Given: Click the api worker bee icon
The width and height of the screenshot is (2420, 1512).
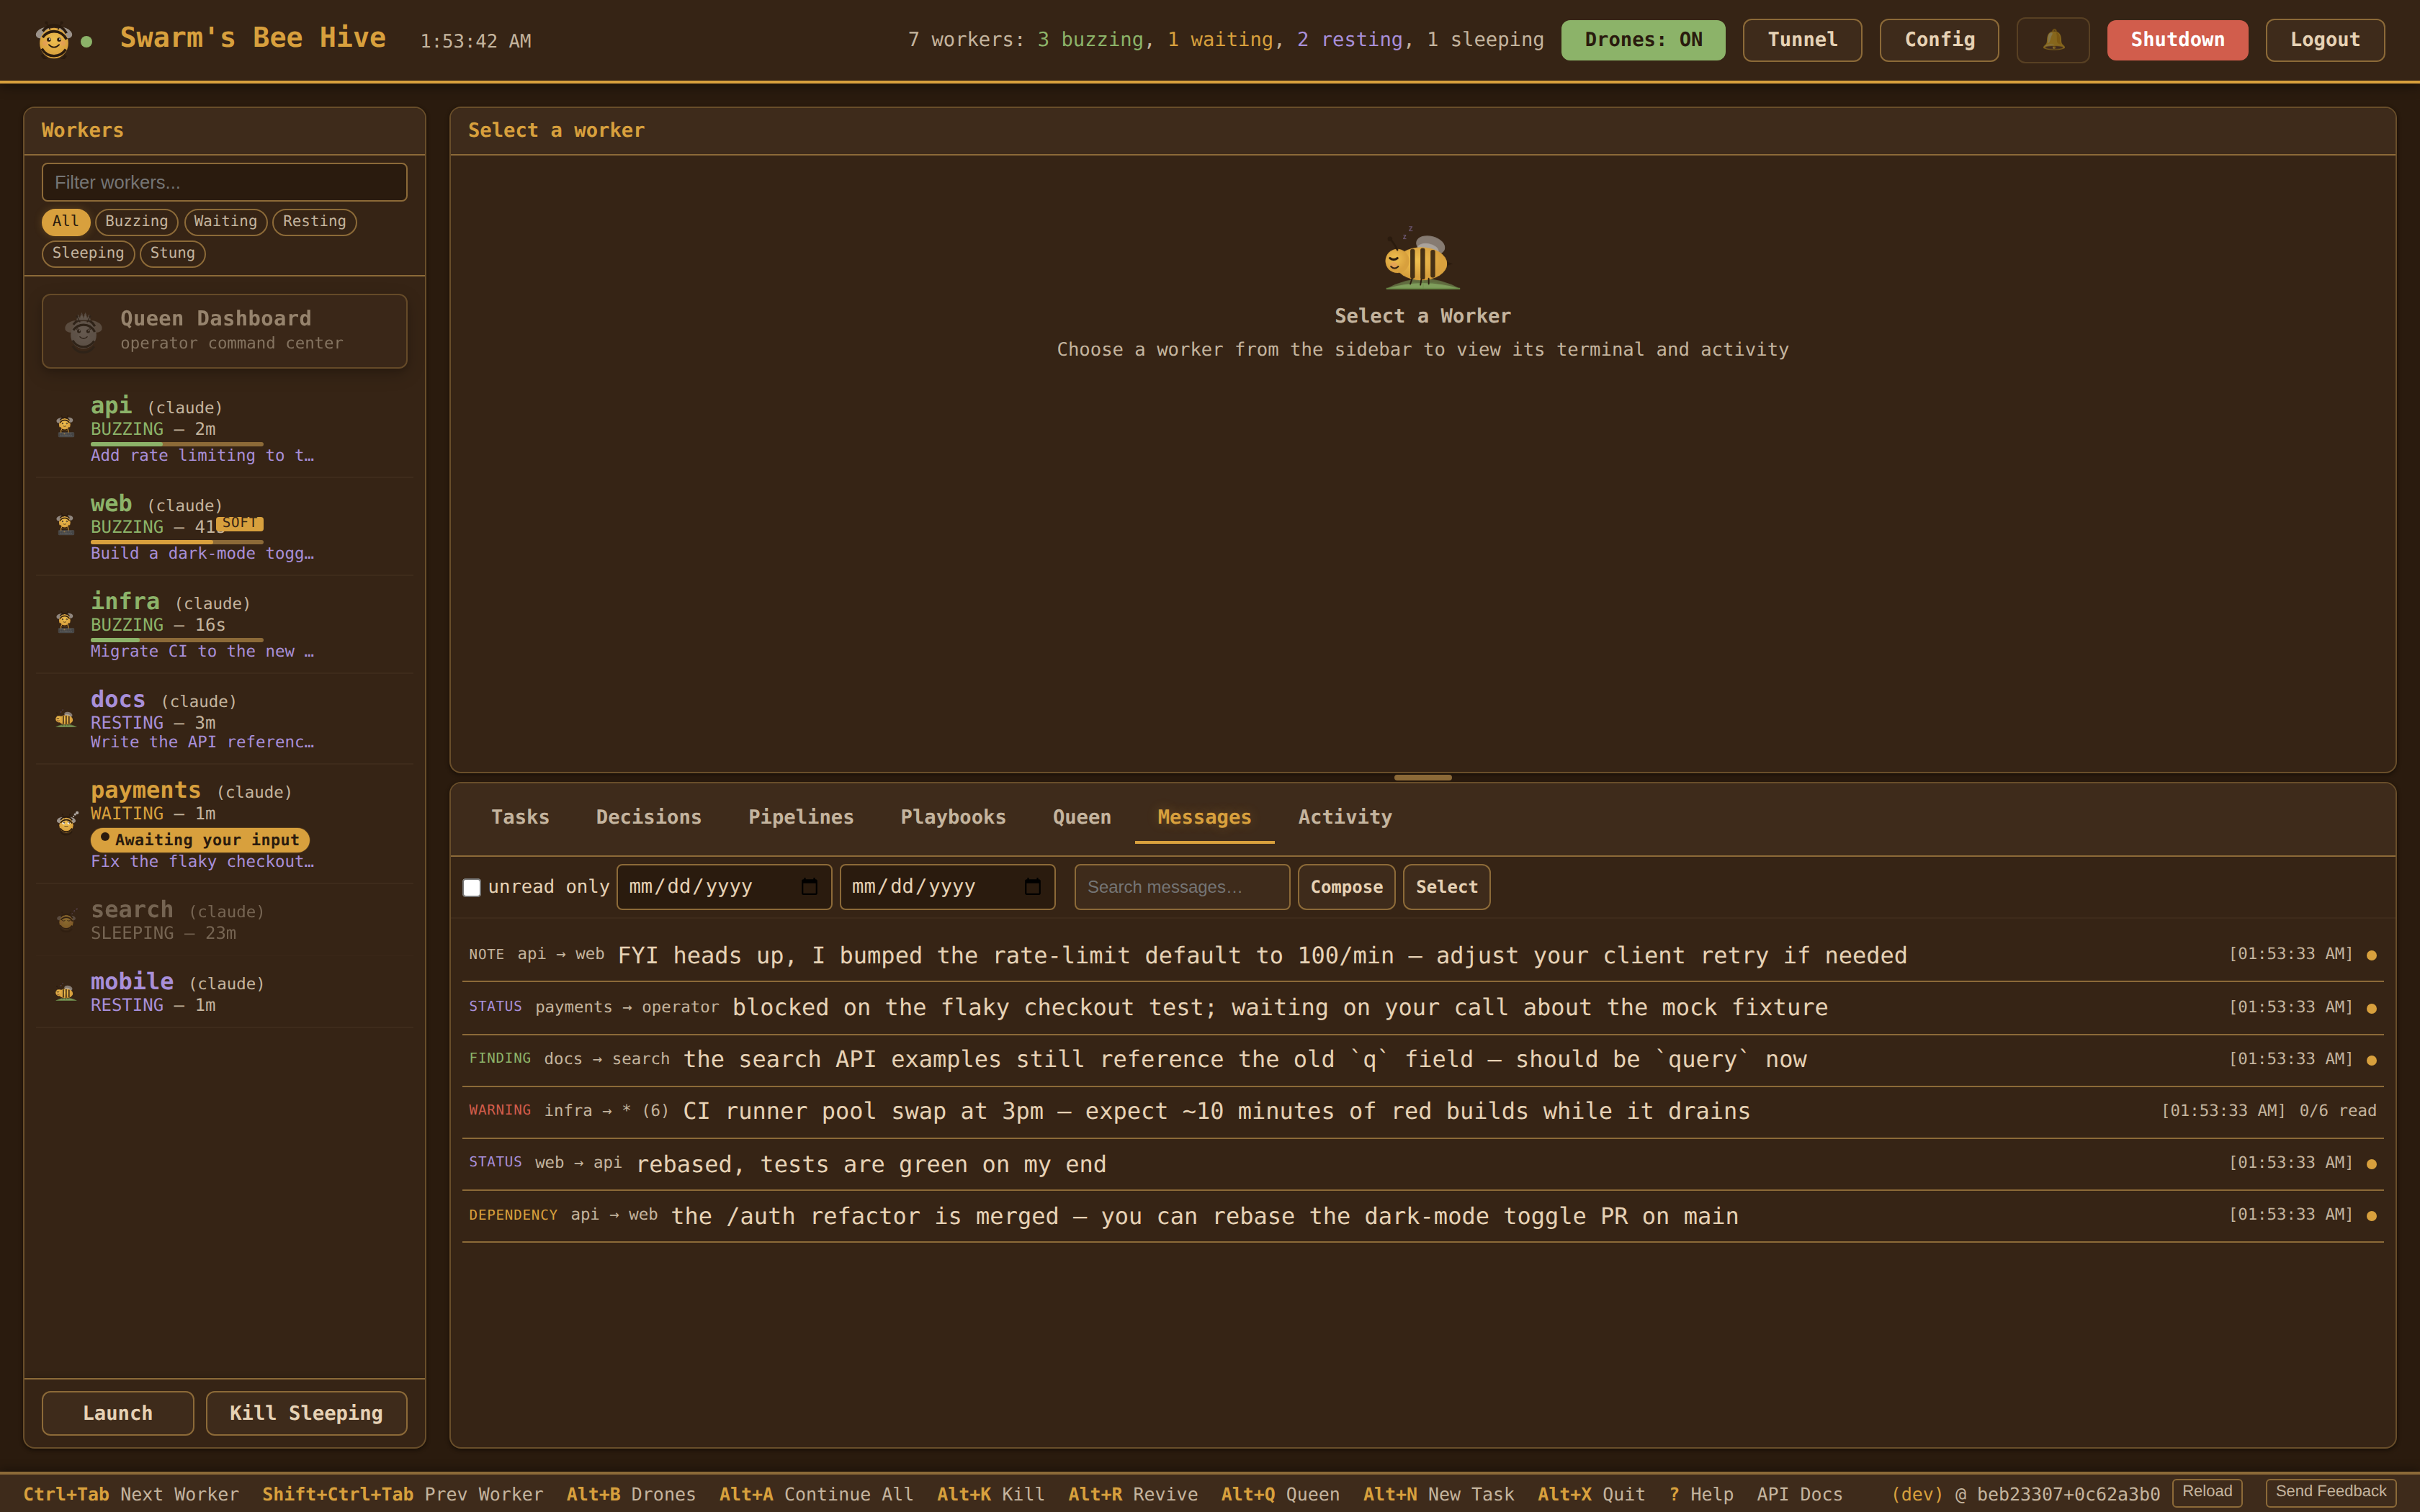Looking at the screenshot, I should coord(65,428).
